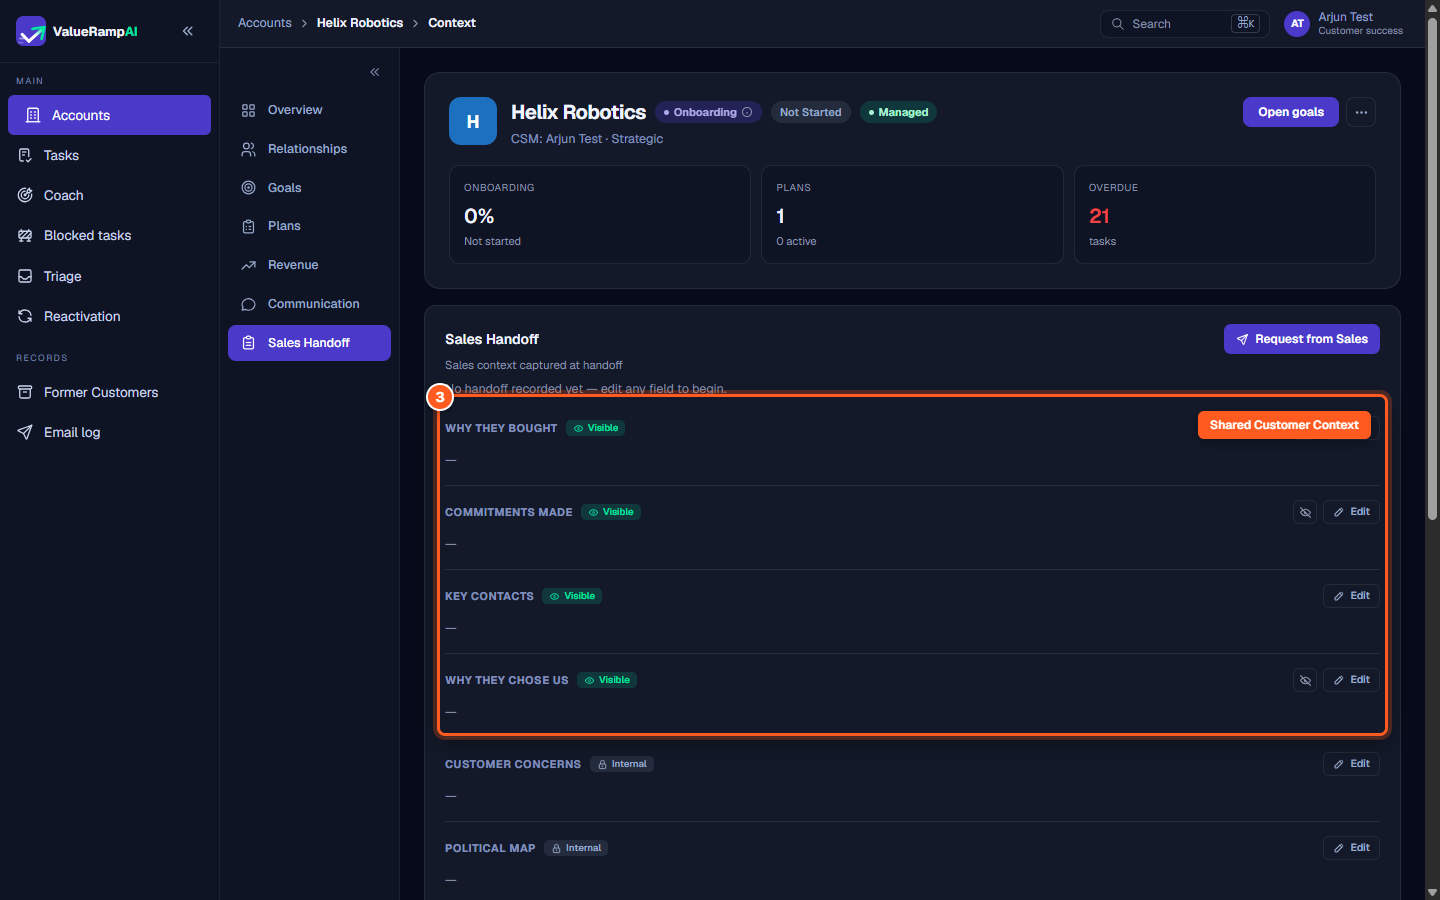Image resolution: width=1440 pixels, height=900 pixels.
Task: Open the AT user avatar menu
Action: tap(1297, 24)
